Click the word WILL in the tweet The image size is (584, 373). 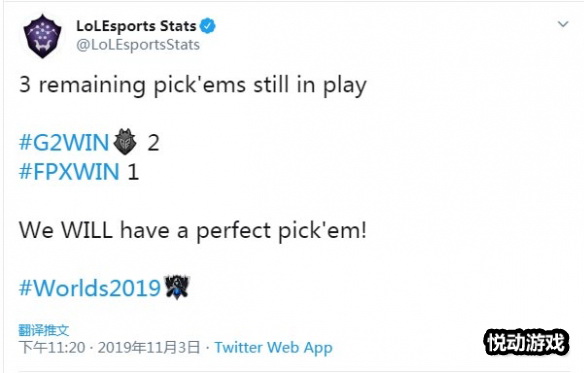coord(87,230)
